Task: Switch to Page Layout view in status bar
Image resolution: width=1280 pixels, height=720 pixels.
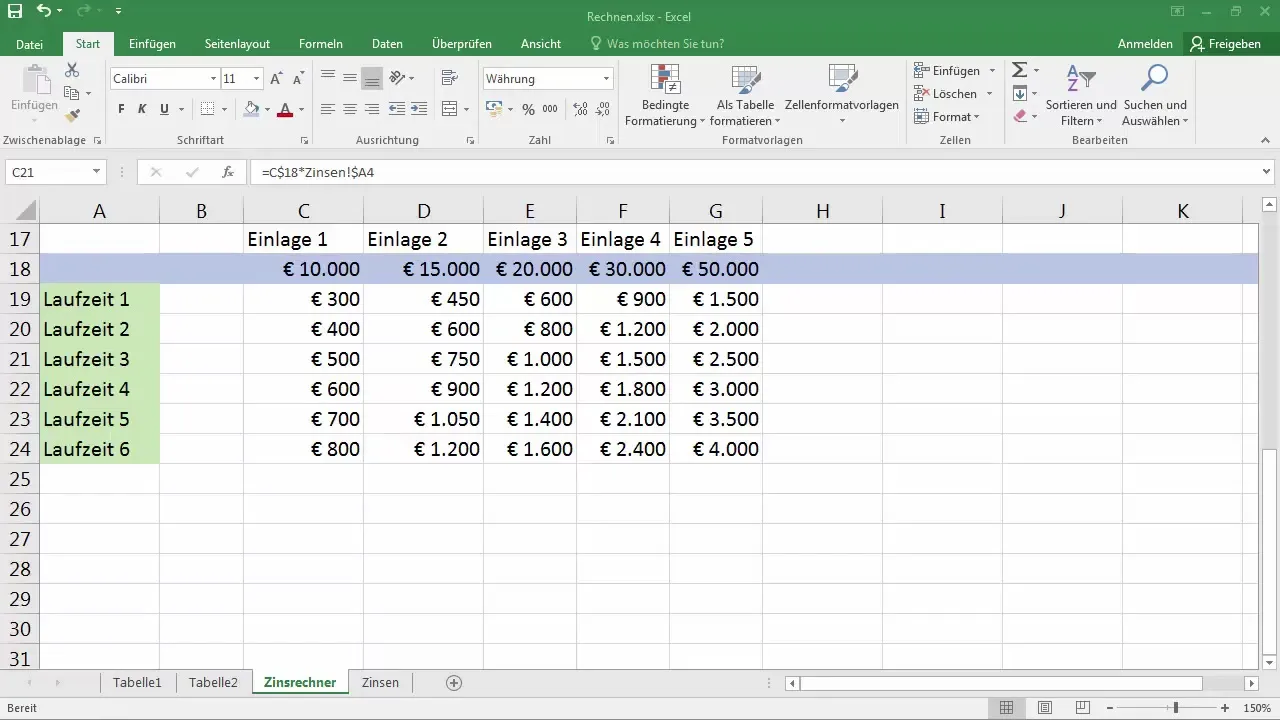Action: coord(1044,708)
